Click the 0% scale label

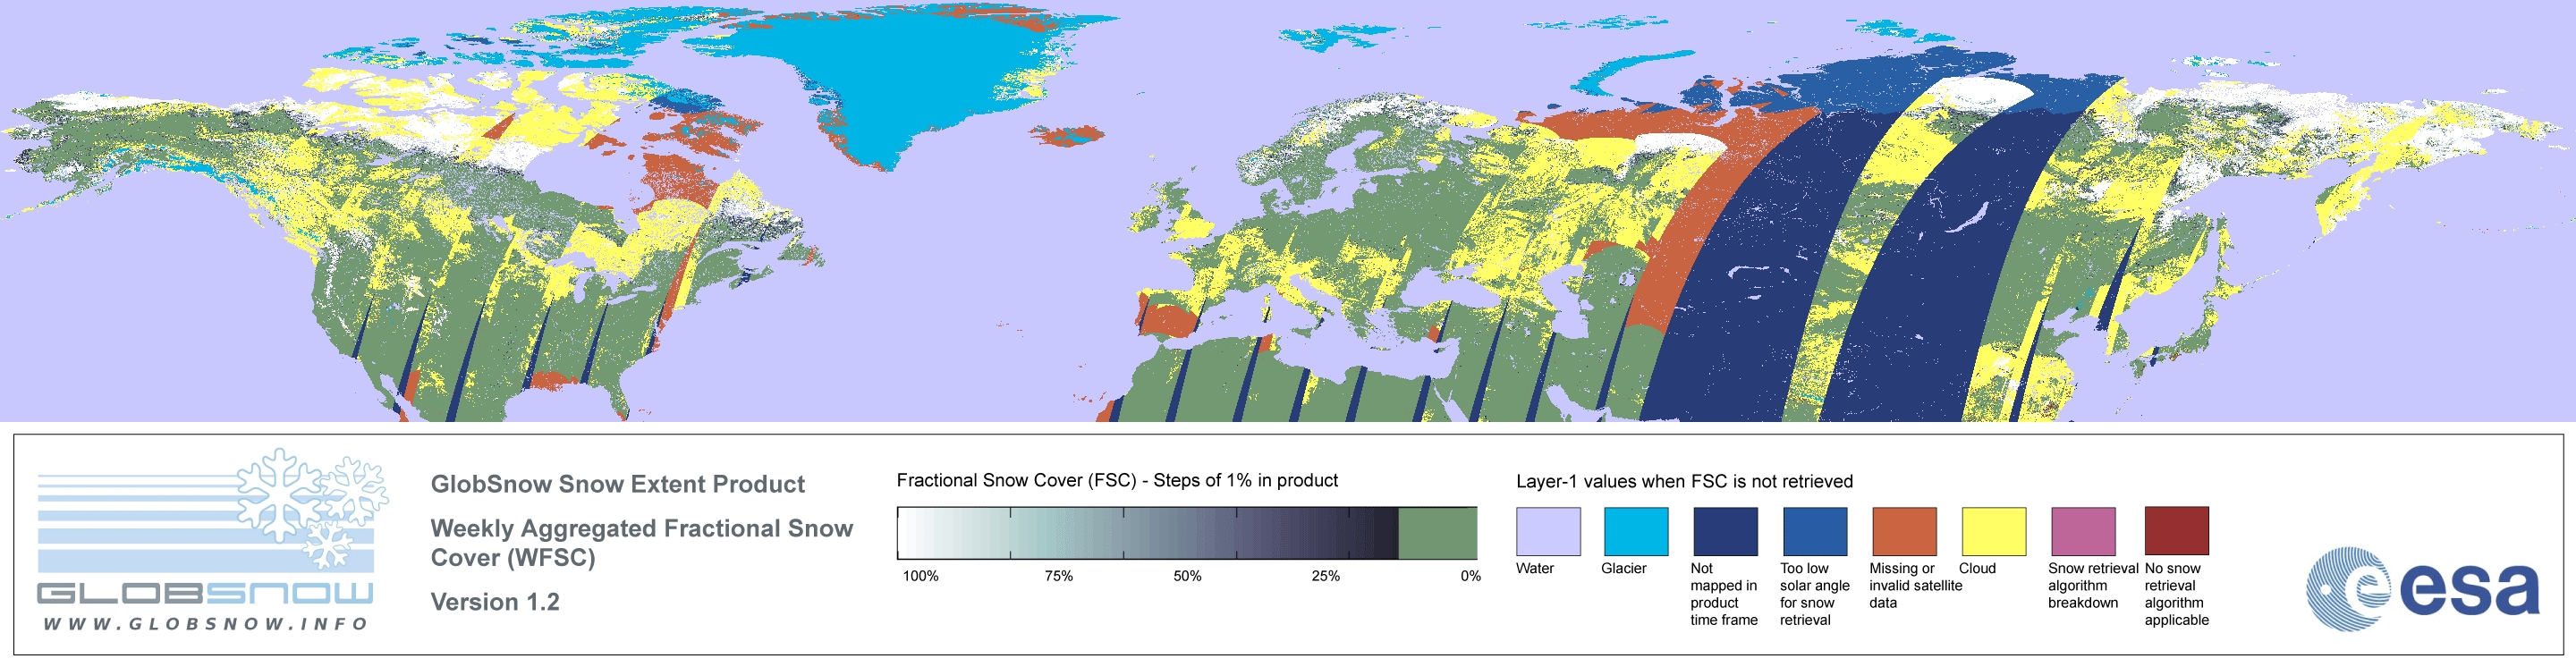pyautogui.click(x=1470, y=576)
